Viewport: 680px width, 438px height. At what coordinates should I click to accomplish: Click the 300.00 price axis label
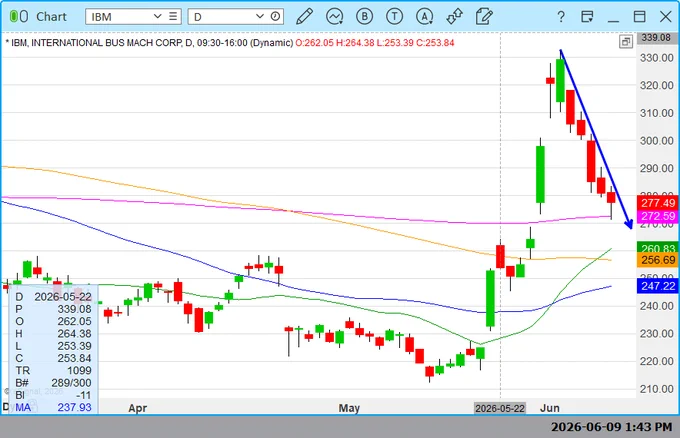[657, 141]
